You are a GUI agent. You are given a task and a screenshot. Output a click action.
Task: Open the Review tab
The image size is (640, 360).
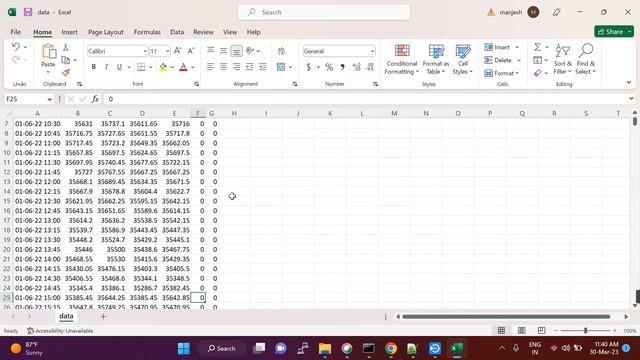click(x=203, y=32)
